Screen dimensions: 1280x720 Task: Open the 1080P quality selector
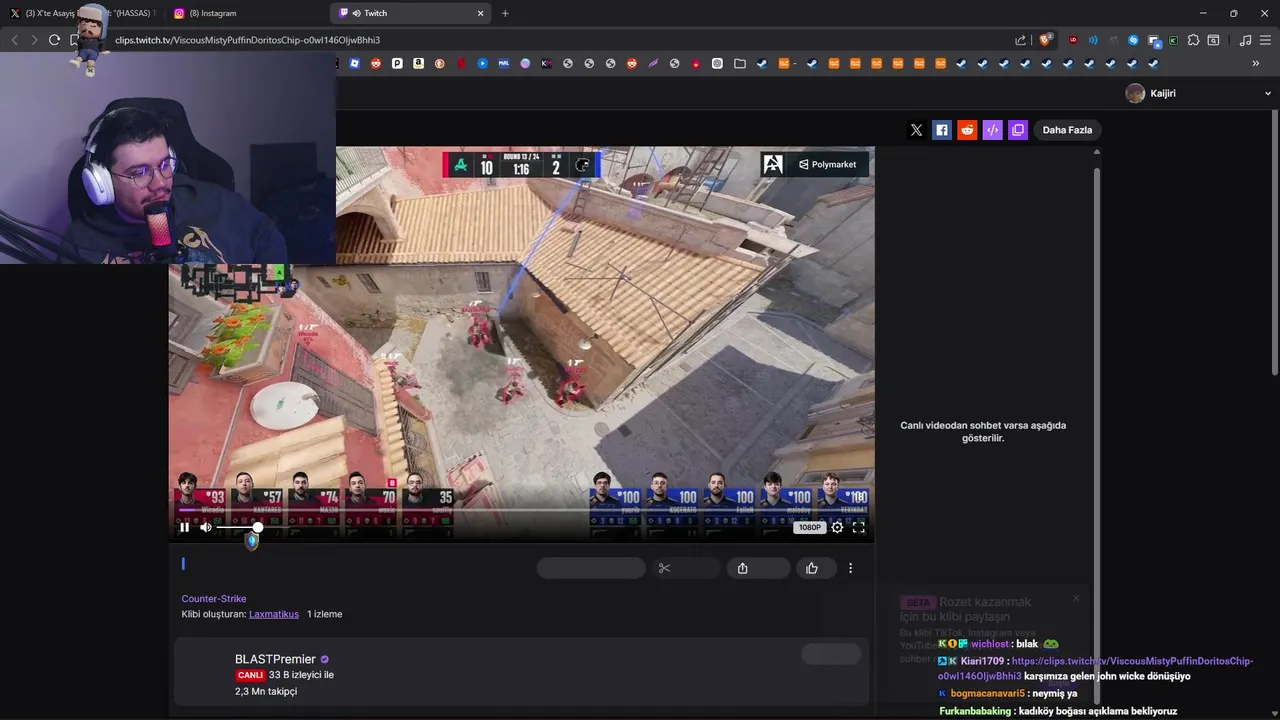pyautogui.click(x=810, y=527)
